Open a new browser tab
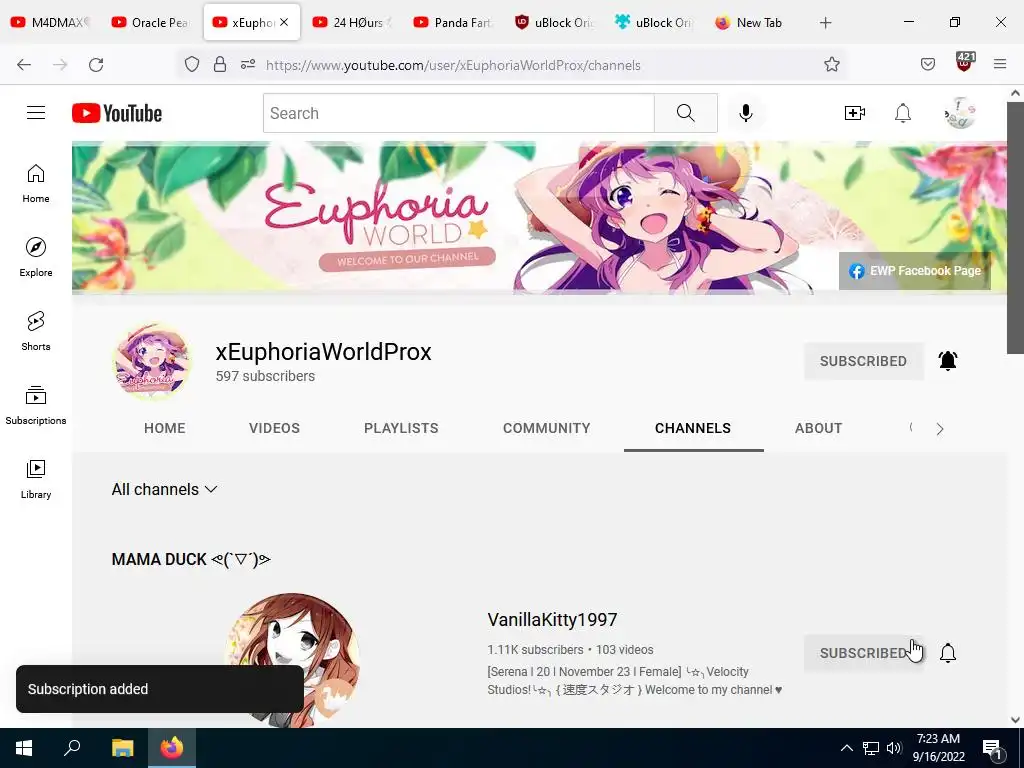The image size is (1024, 768). (825, 23)
